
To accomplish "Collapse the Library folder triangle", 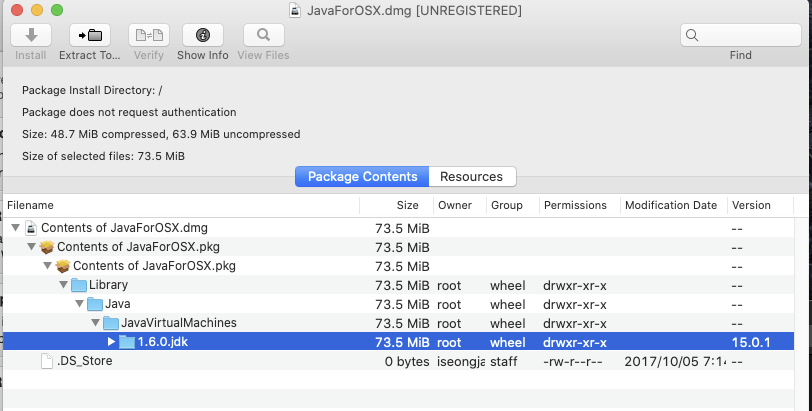I will tap(63, 285).
